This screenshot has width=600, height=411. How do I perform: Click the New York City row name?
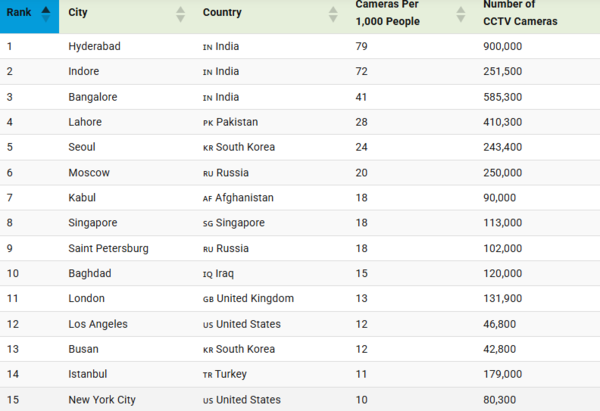coord(102,399)
